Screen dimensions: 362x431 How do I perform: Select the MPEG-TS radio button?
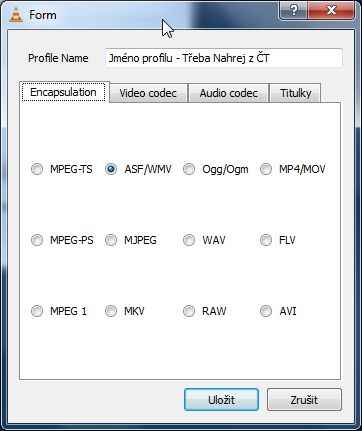37,169
